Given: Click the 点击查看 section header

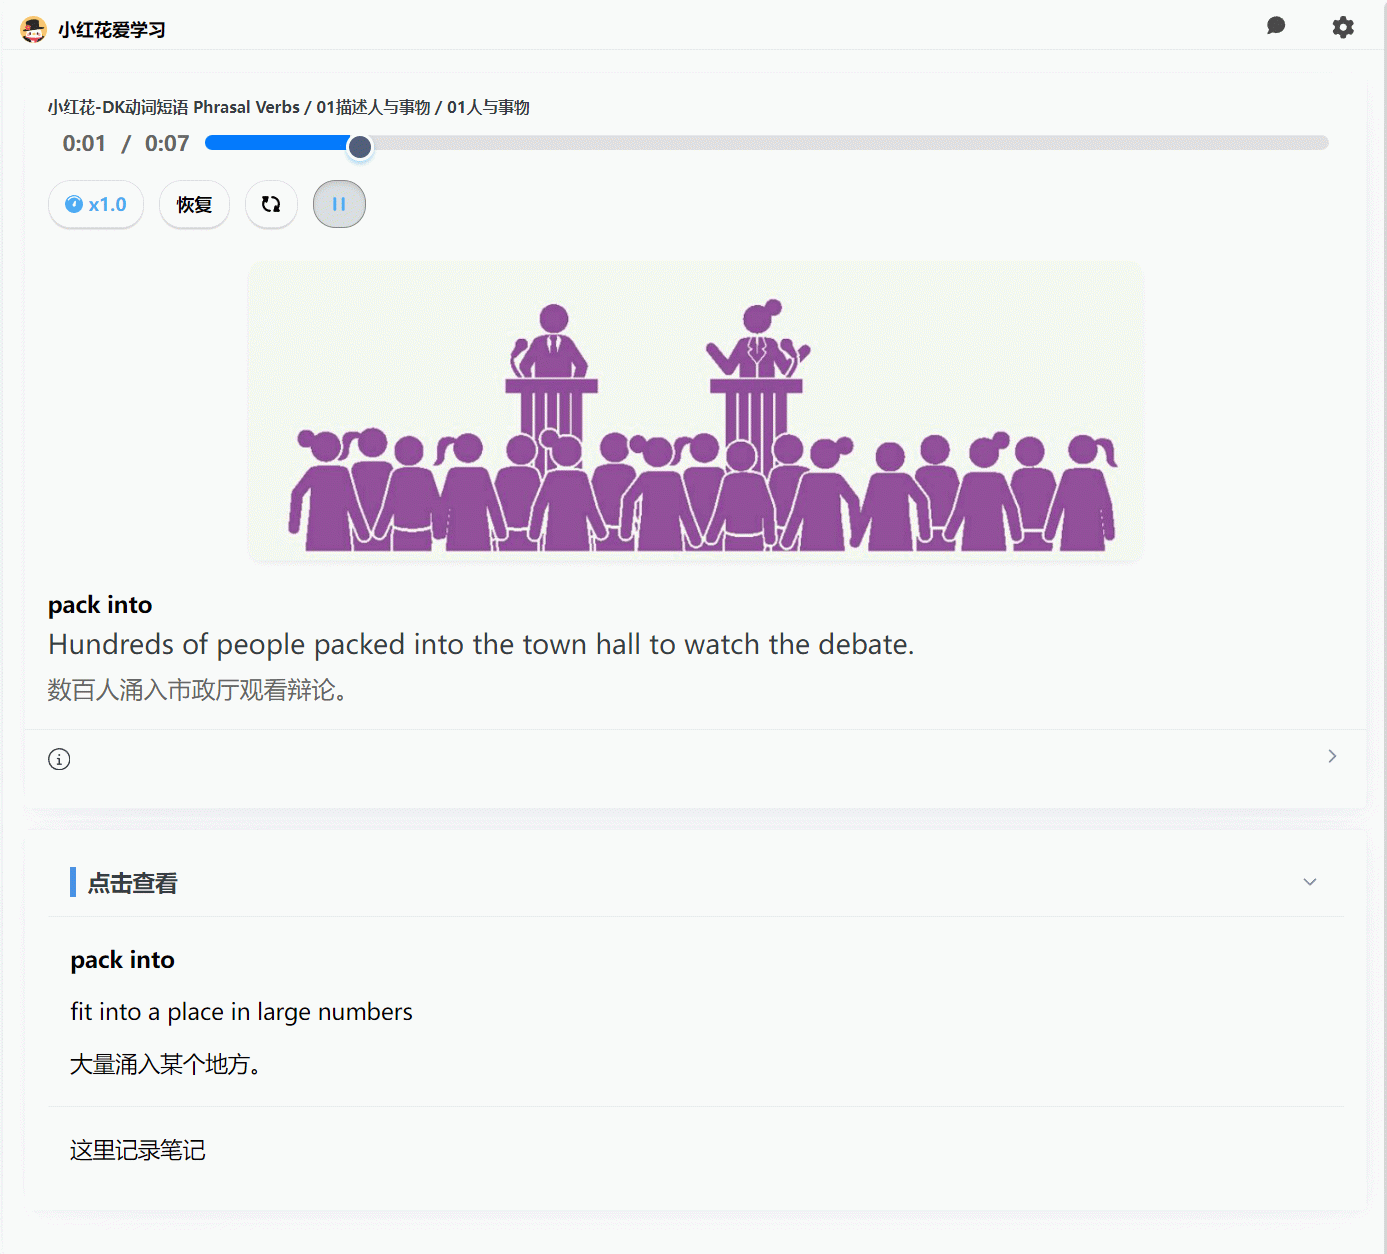Looking at the screenshot, I should (132, 883).
